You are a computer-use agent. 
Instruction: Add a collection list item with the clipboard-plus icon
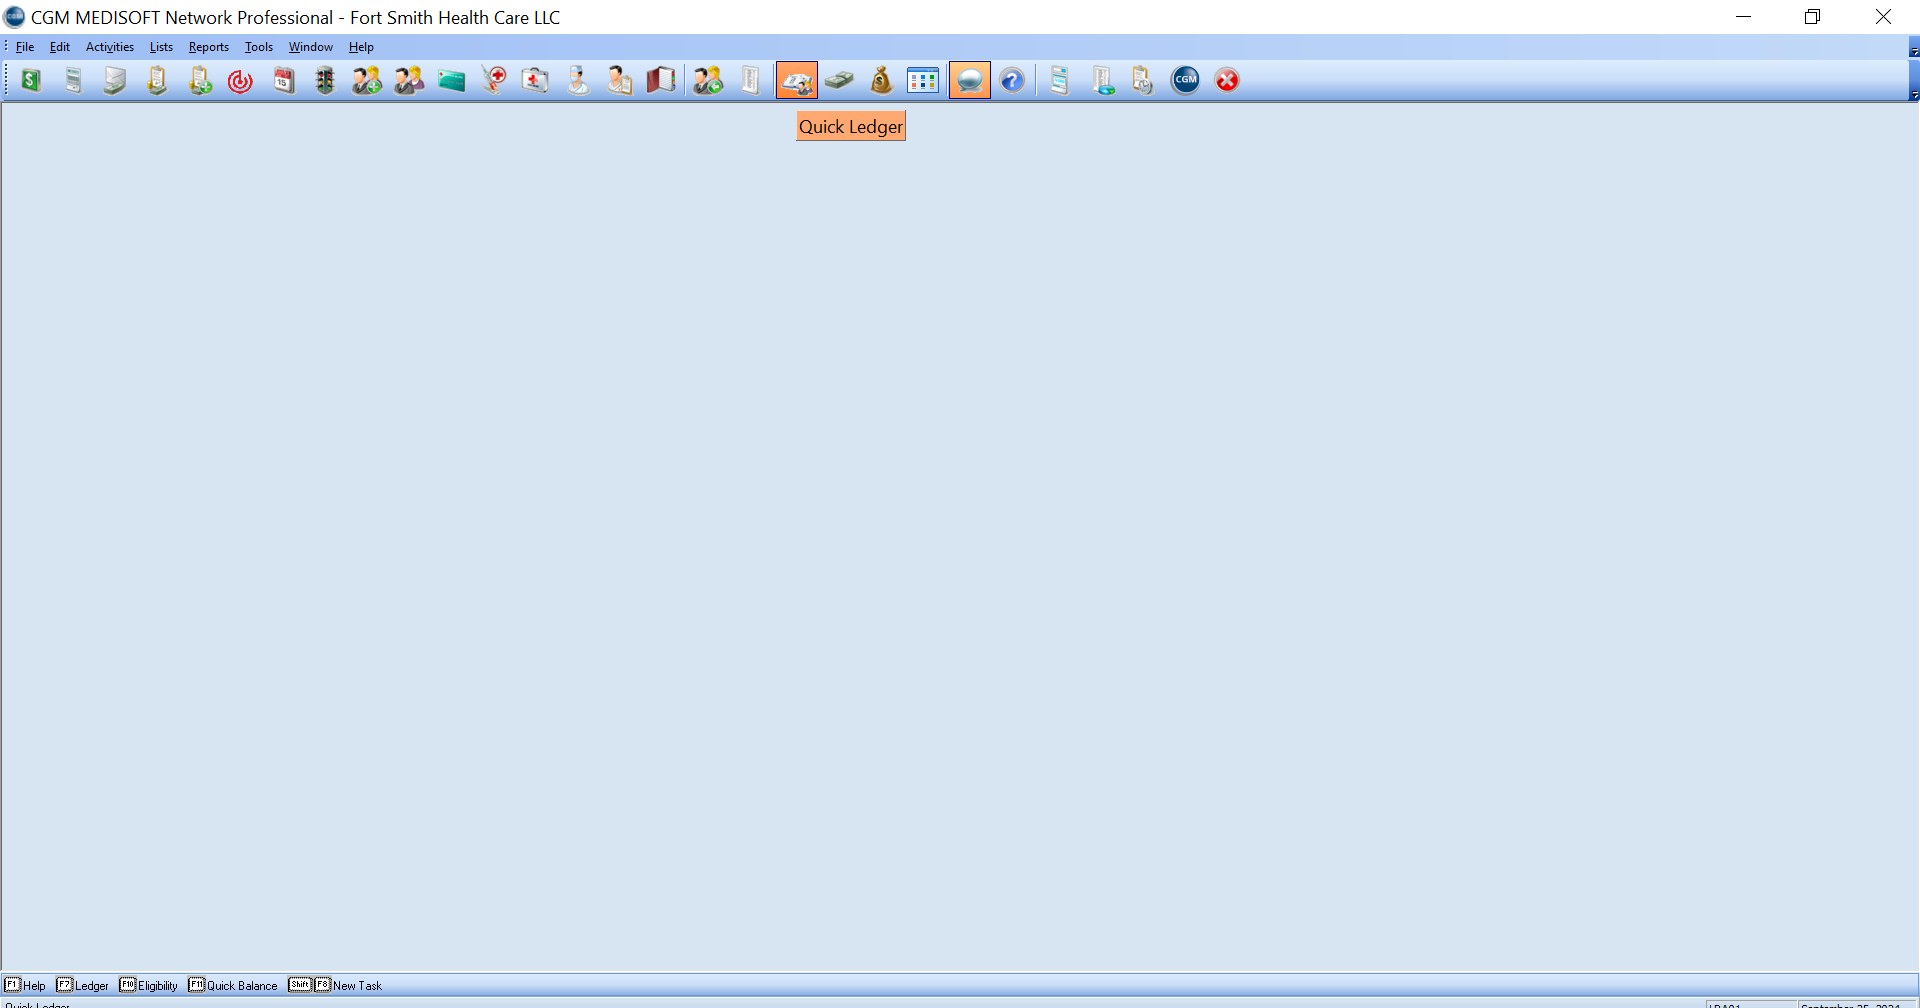[x=200, y=80]
